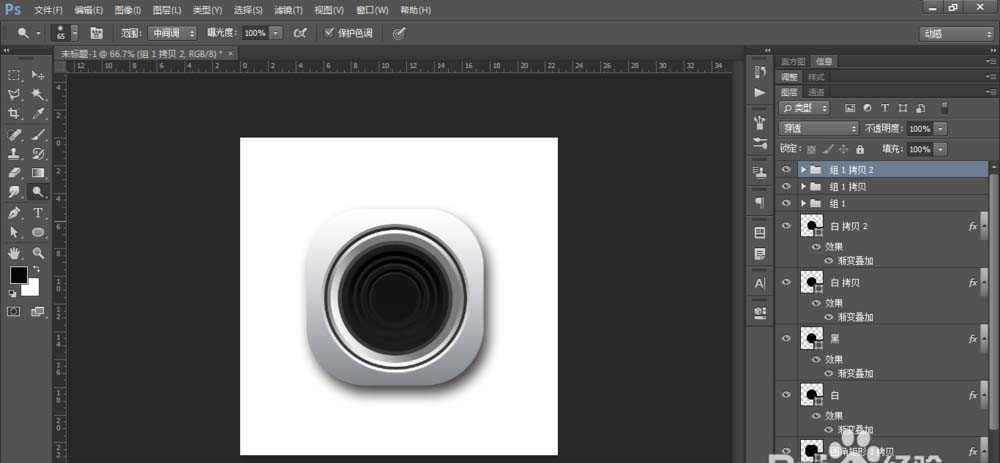Click the 曝光度 percentage input field

point(254,33)
